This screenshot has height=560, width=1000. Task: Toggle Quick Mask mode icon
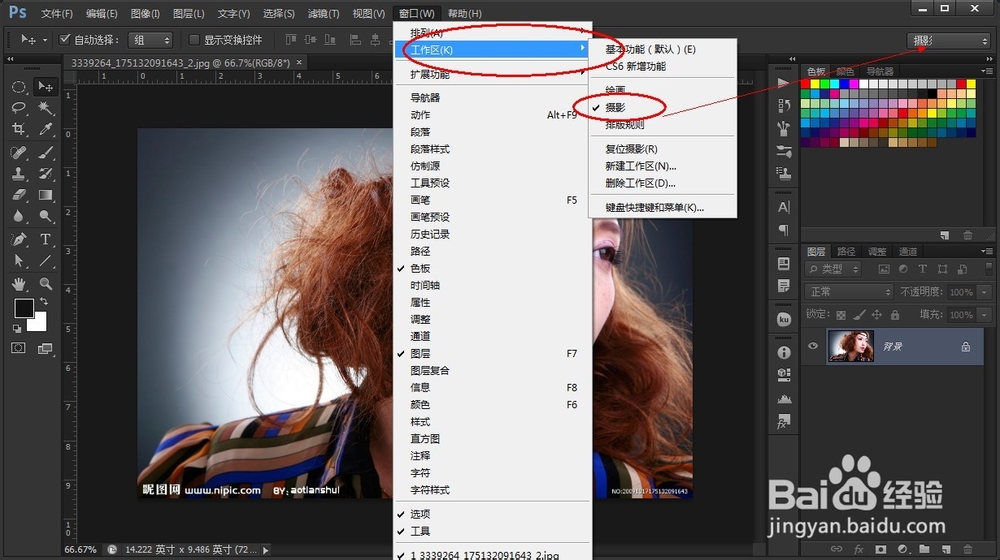pyautogui.click(x=18, y=348)
